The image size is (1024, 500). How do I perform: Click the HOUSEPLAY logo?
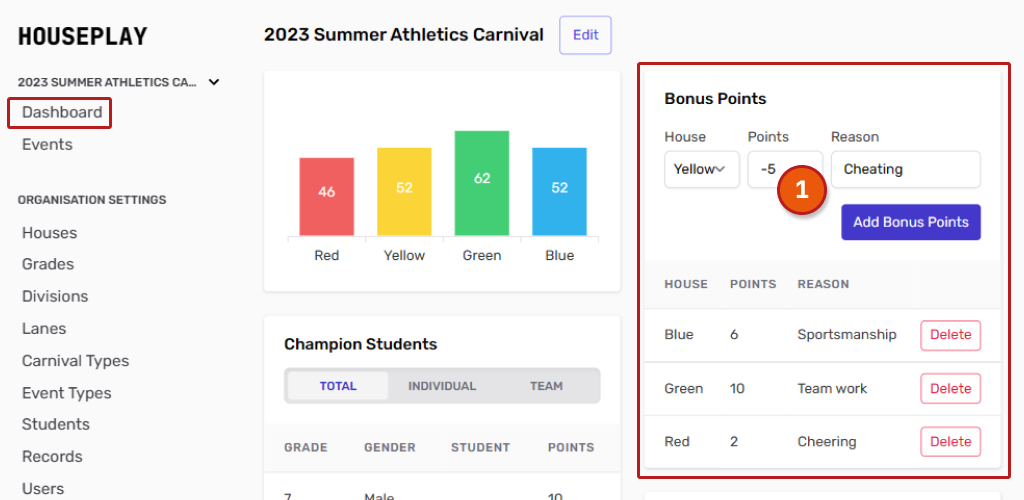point(83,37)
